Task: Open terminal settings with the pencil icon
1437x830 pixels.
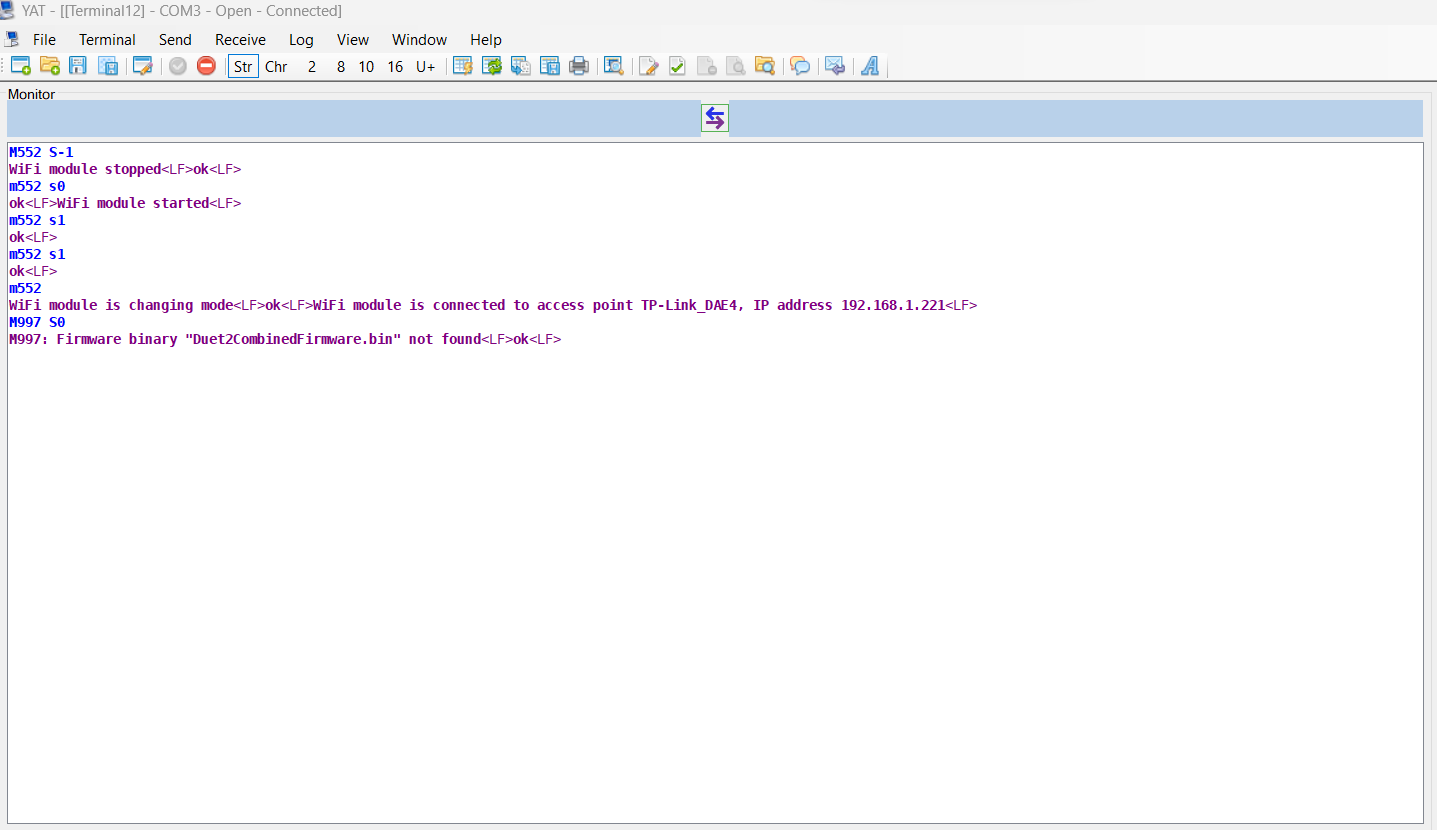Action: 143,66
